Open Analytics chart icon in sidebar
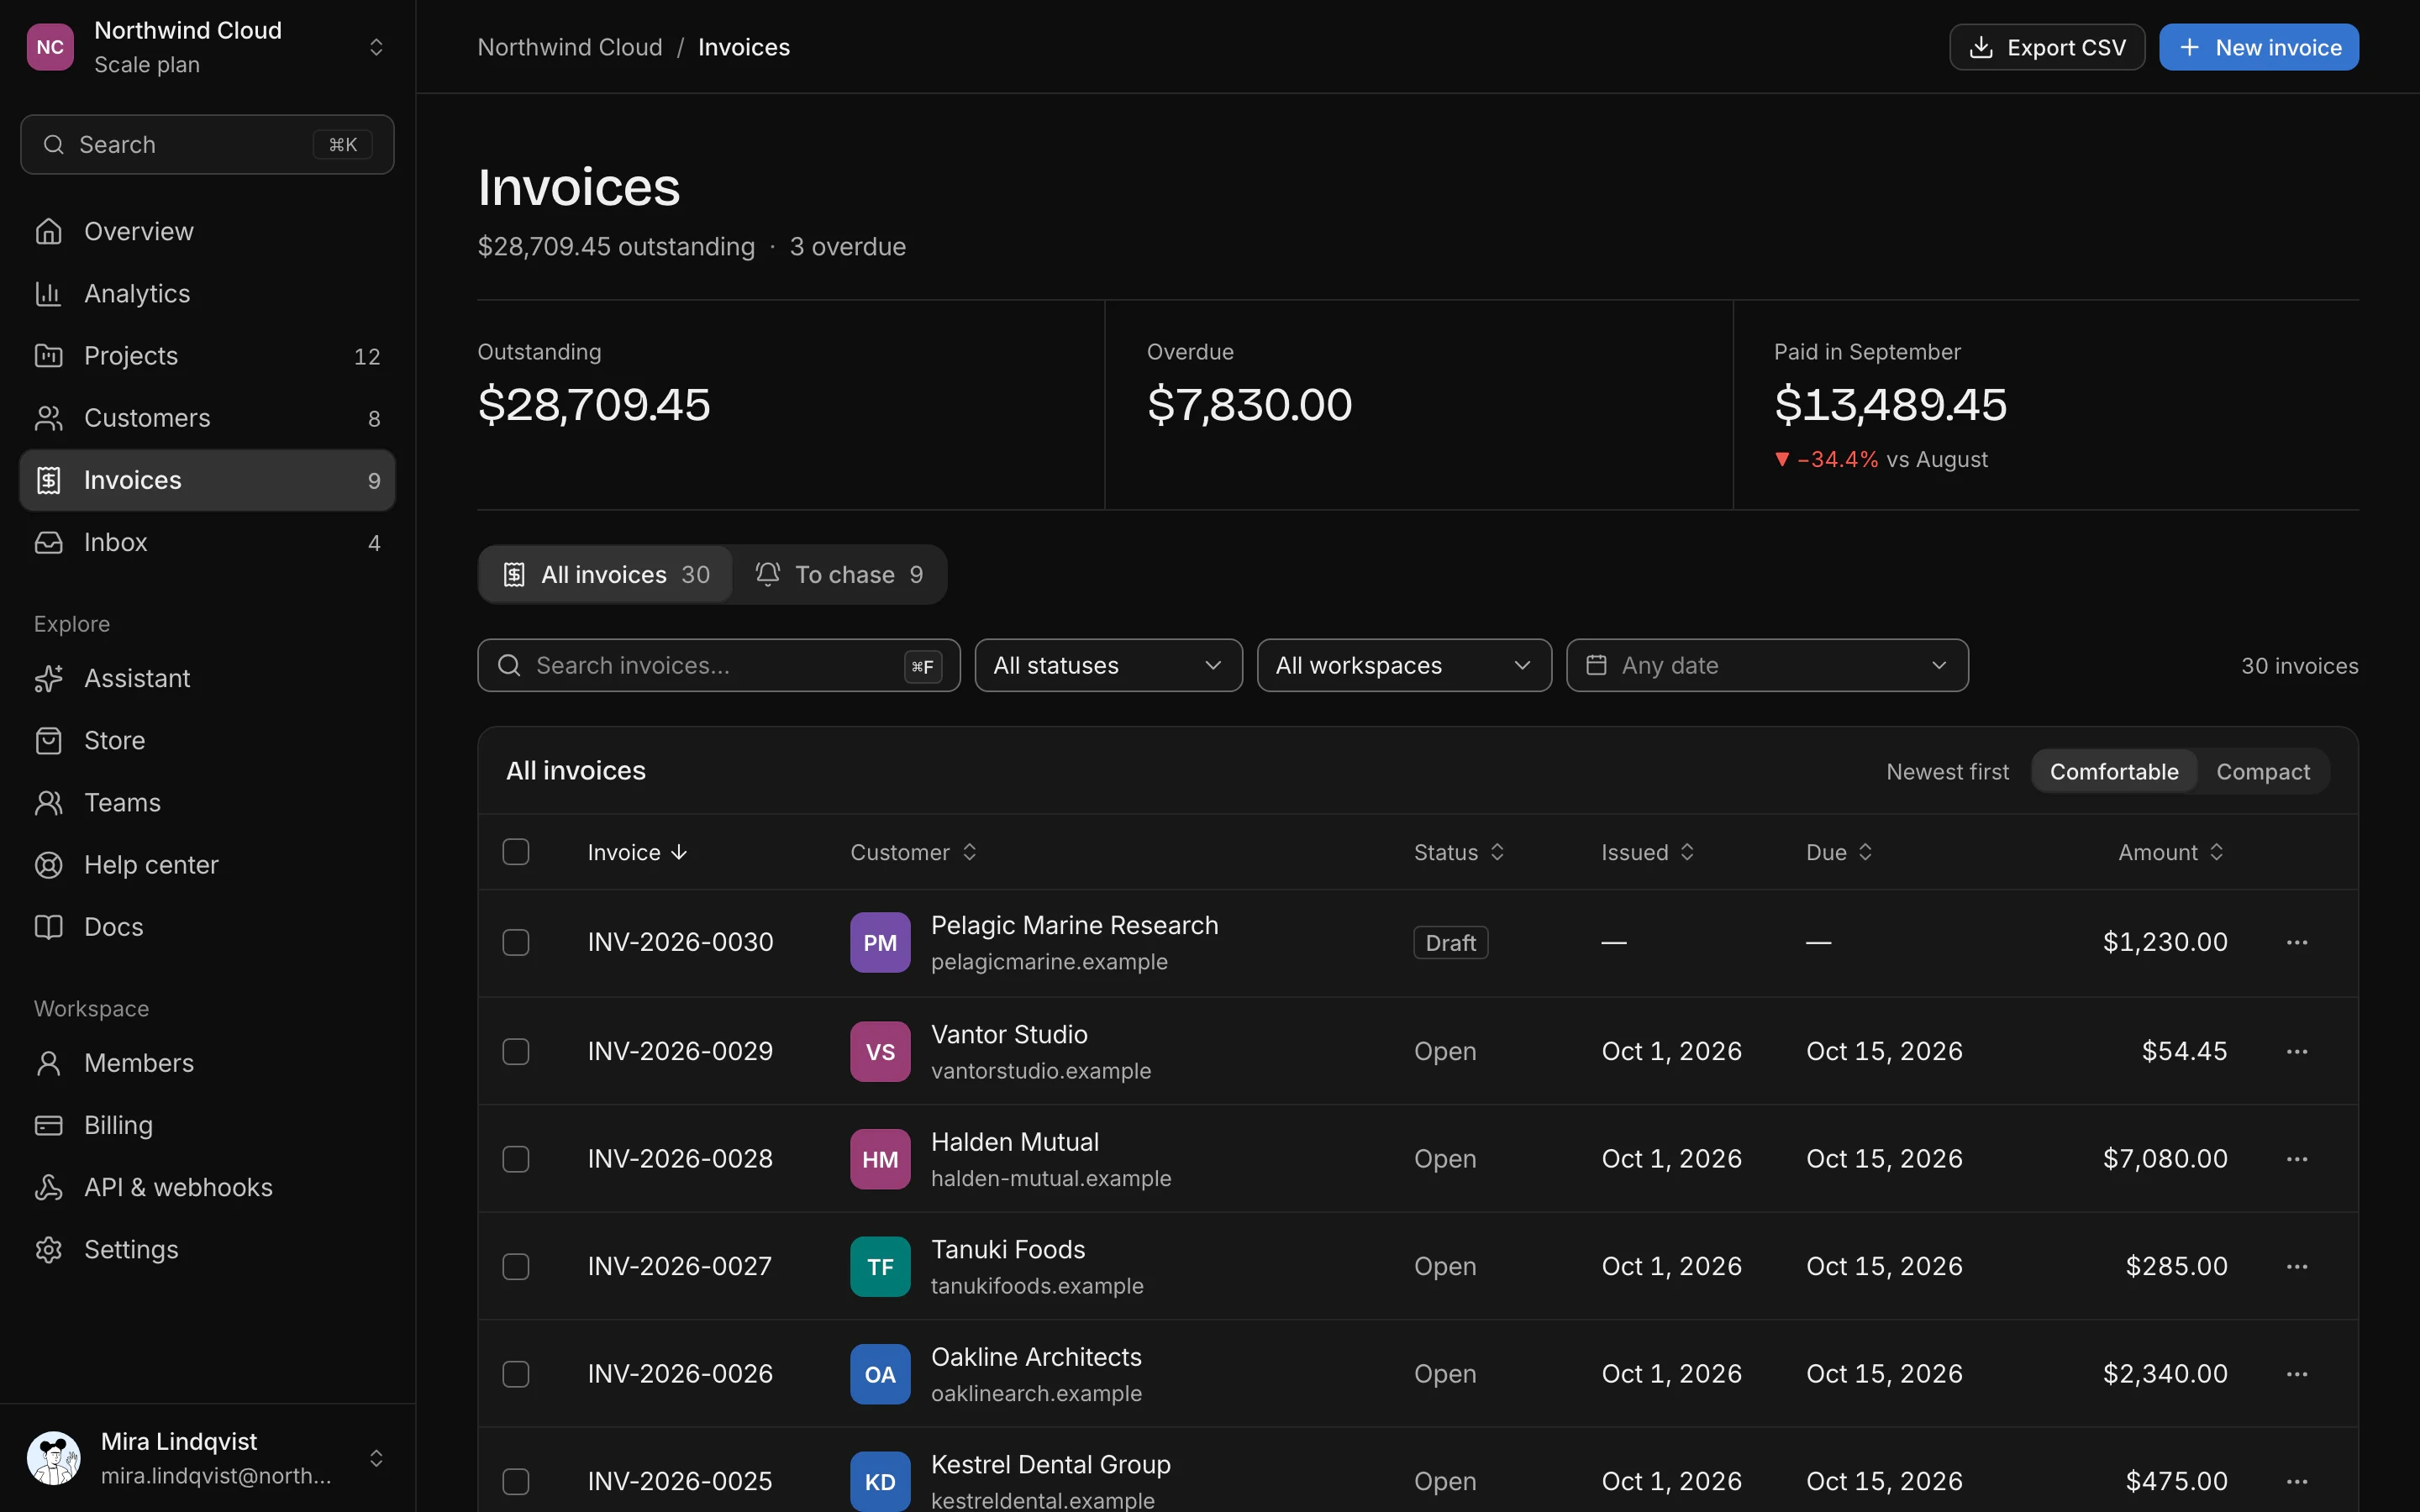2420x1512 pixels. tap(48, 293)
